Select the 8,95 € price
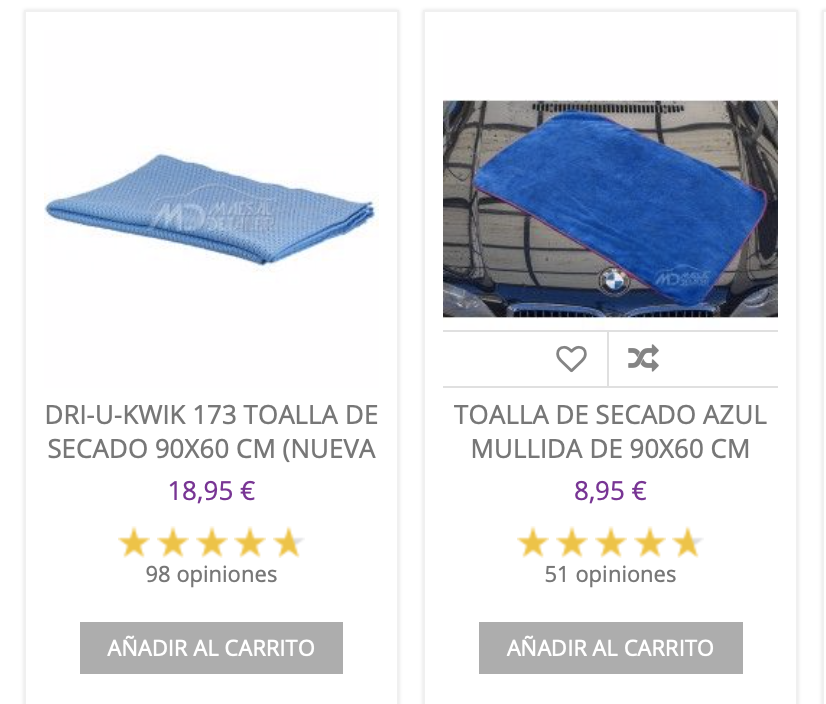The image size is (826, 704). (611, 491)
